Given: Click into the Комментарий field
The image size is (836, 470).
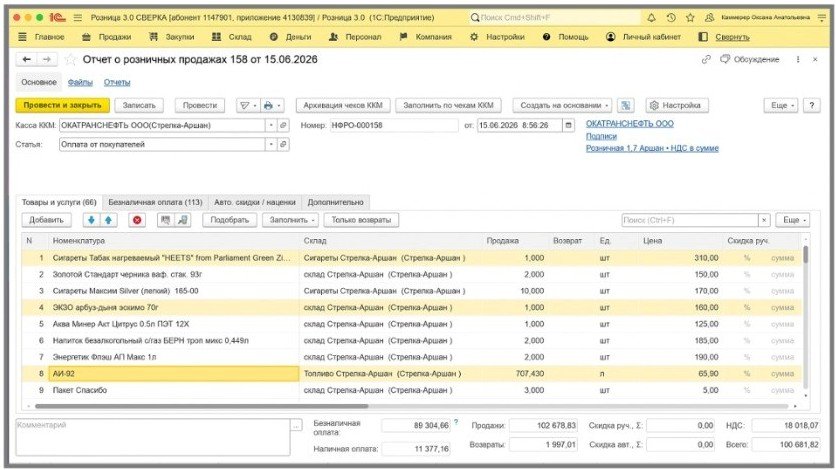Looking at the screenshot, I should pos(153,437).
